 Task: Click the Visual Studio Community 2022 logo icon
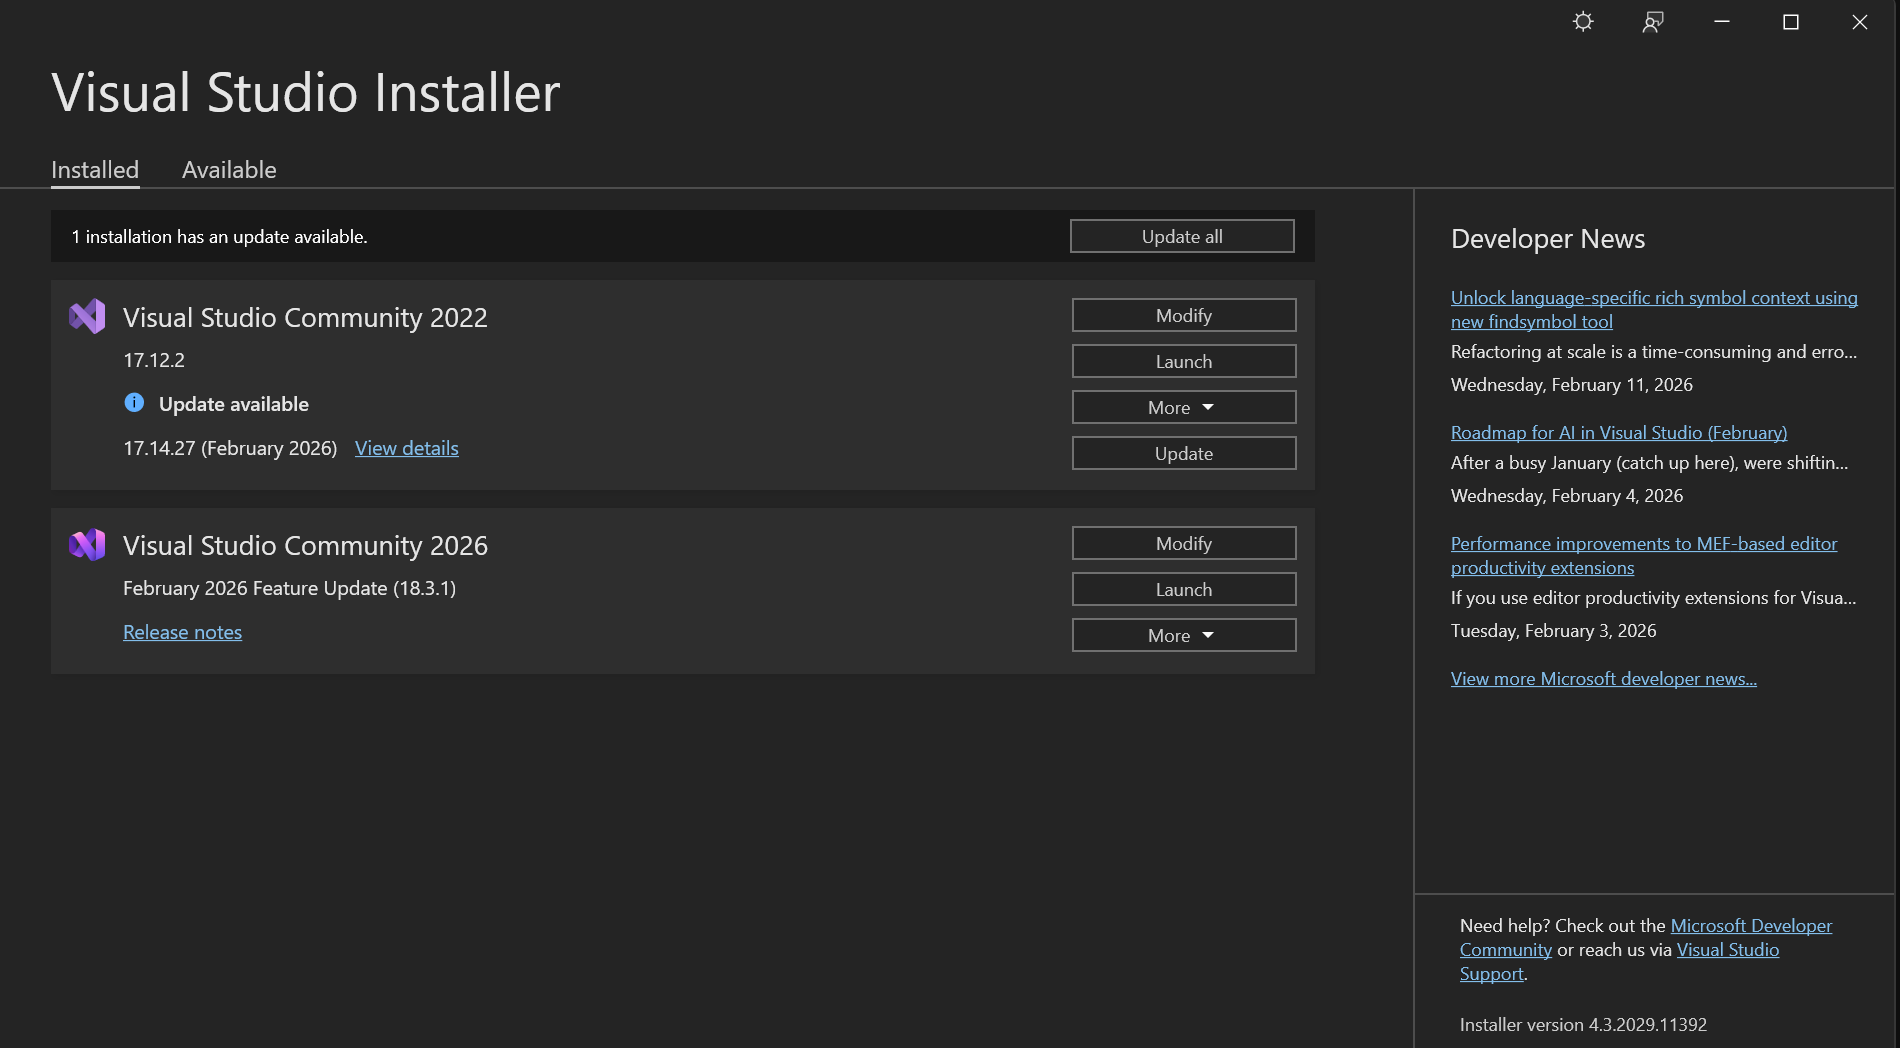[87, 316]
